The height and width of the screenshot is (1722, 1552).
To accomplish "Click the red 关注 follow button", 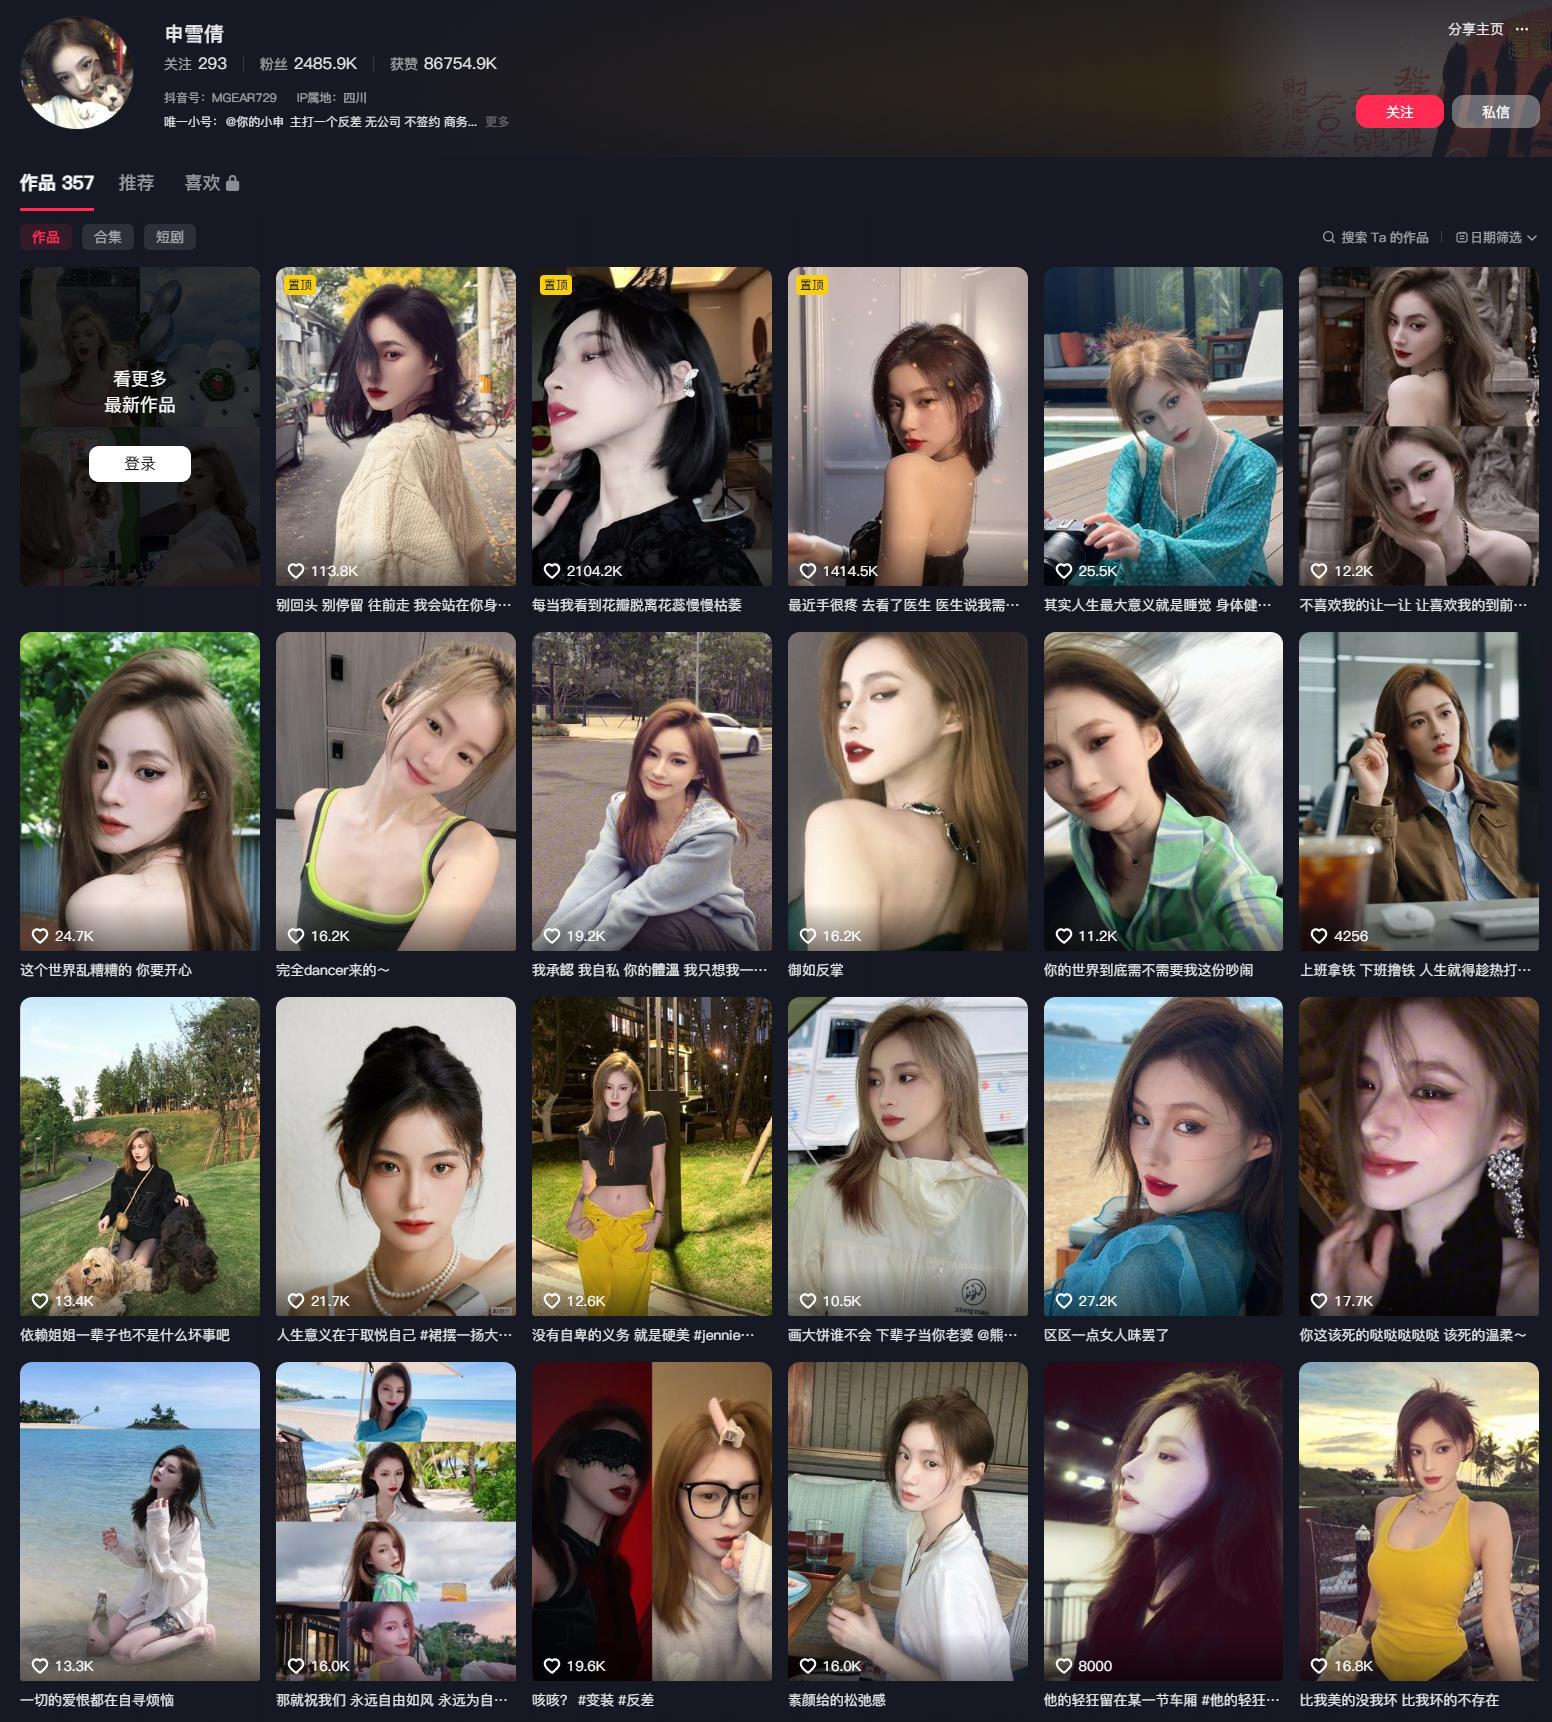I will 1400,112.
